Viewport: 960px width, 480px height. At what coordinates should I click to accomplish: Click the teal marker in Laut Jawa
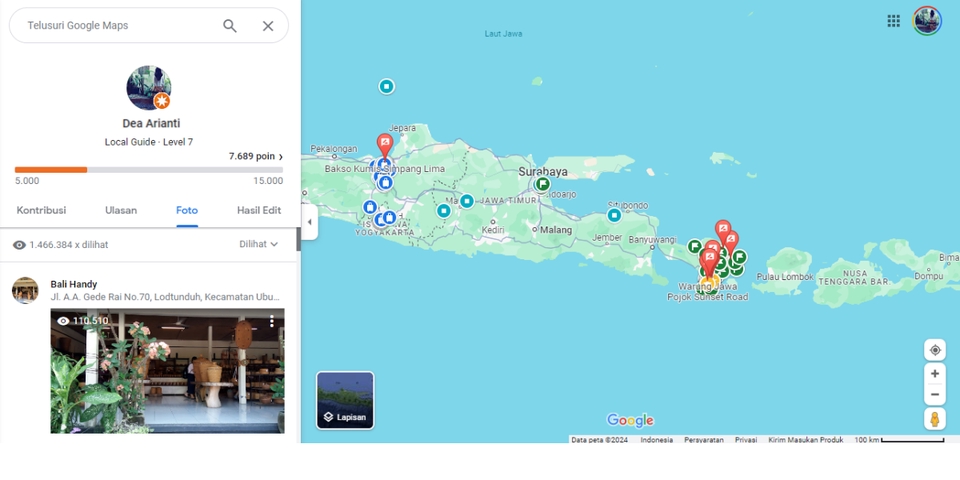pyautogui.click(x=386, y=86)
